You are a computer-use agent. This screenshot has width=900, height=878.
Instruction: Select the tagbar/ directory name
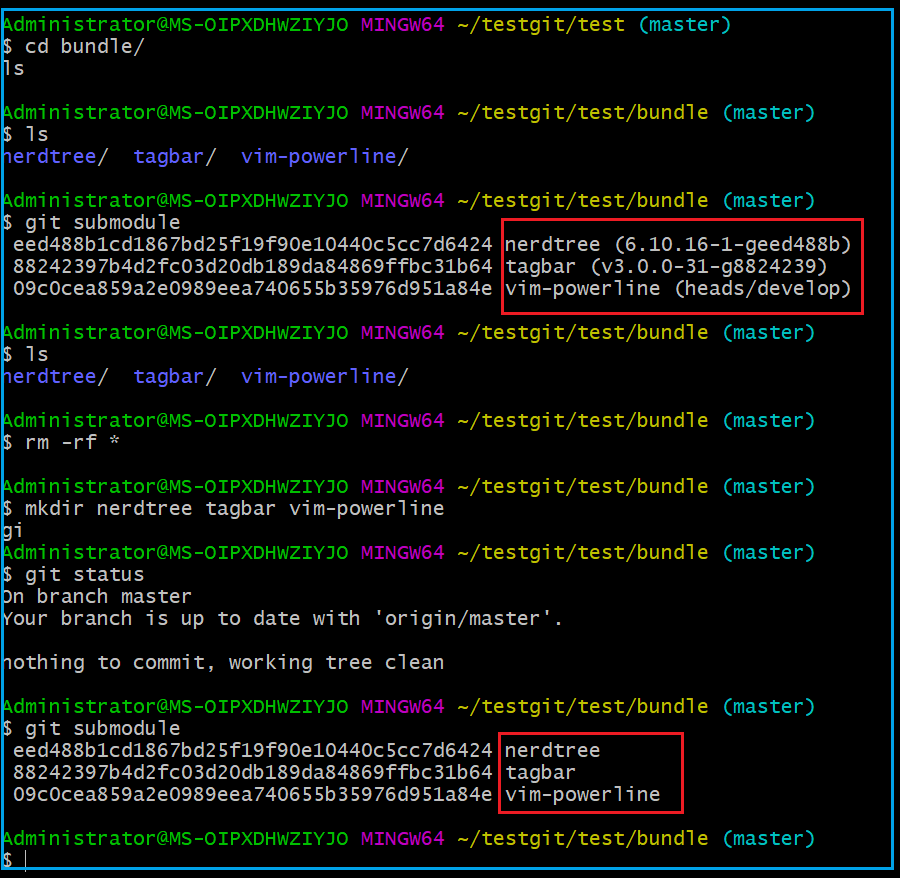pos(168,156)
